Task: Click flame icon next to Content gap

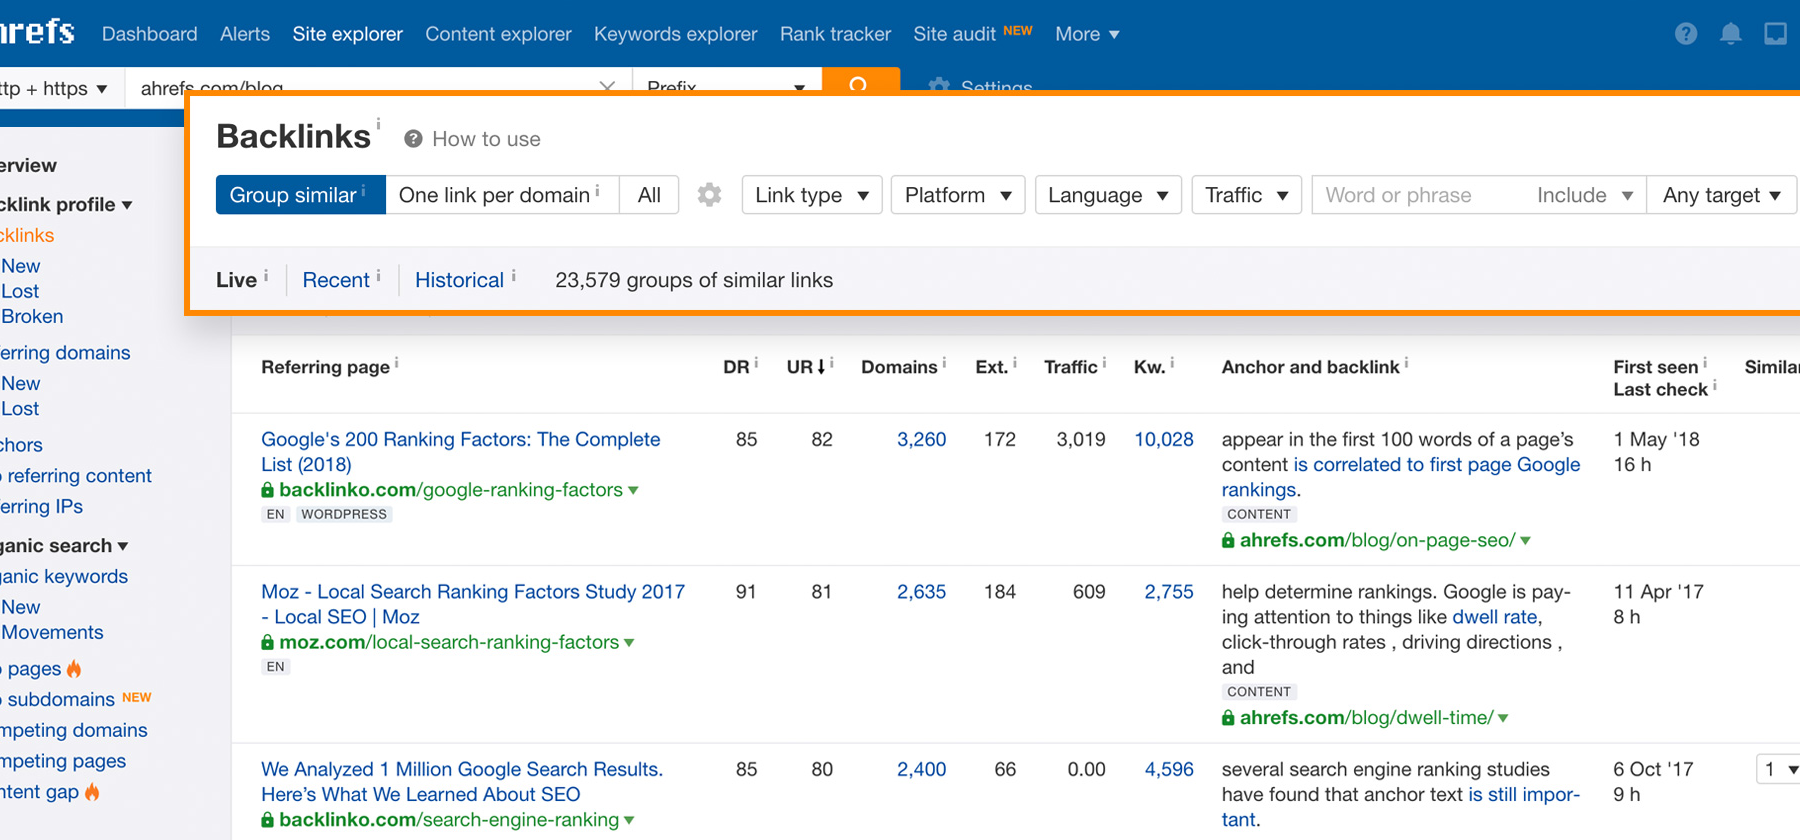Action: click(92, 792)
